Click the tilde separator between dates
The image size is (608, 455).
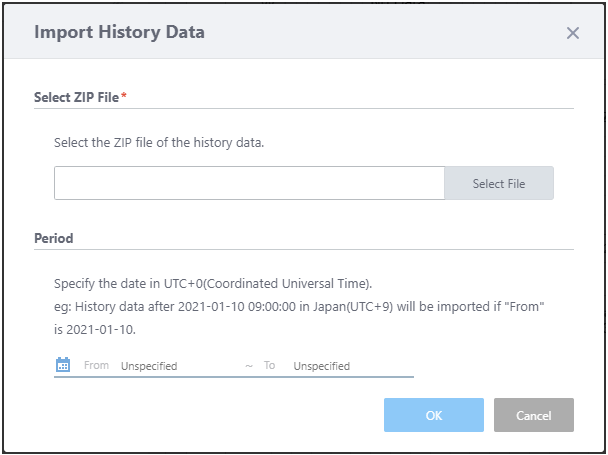coord(248,366)
